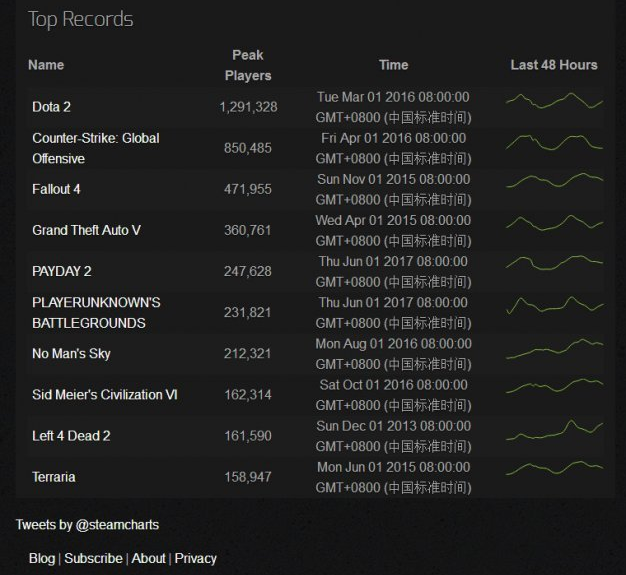Open the Tweets by @steamcharts link
The height and width of the screenshot is (575, 626).
coord(87,525)
